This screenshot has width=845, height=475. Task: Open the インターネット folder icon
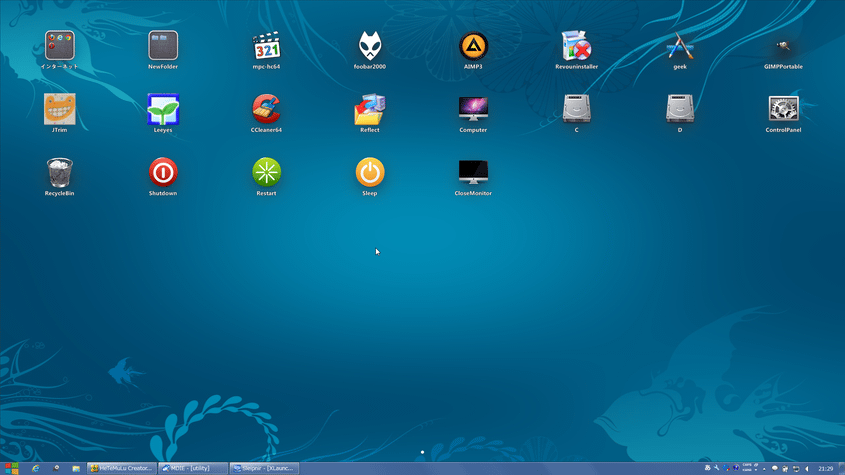[x=59, y=45]
